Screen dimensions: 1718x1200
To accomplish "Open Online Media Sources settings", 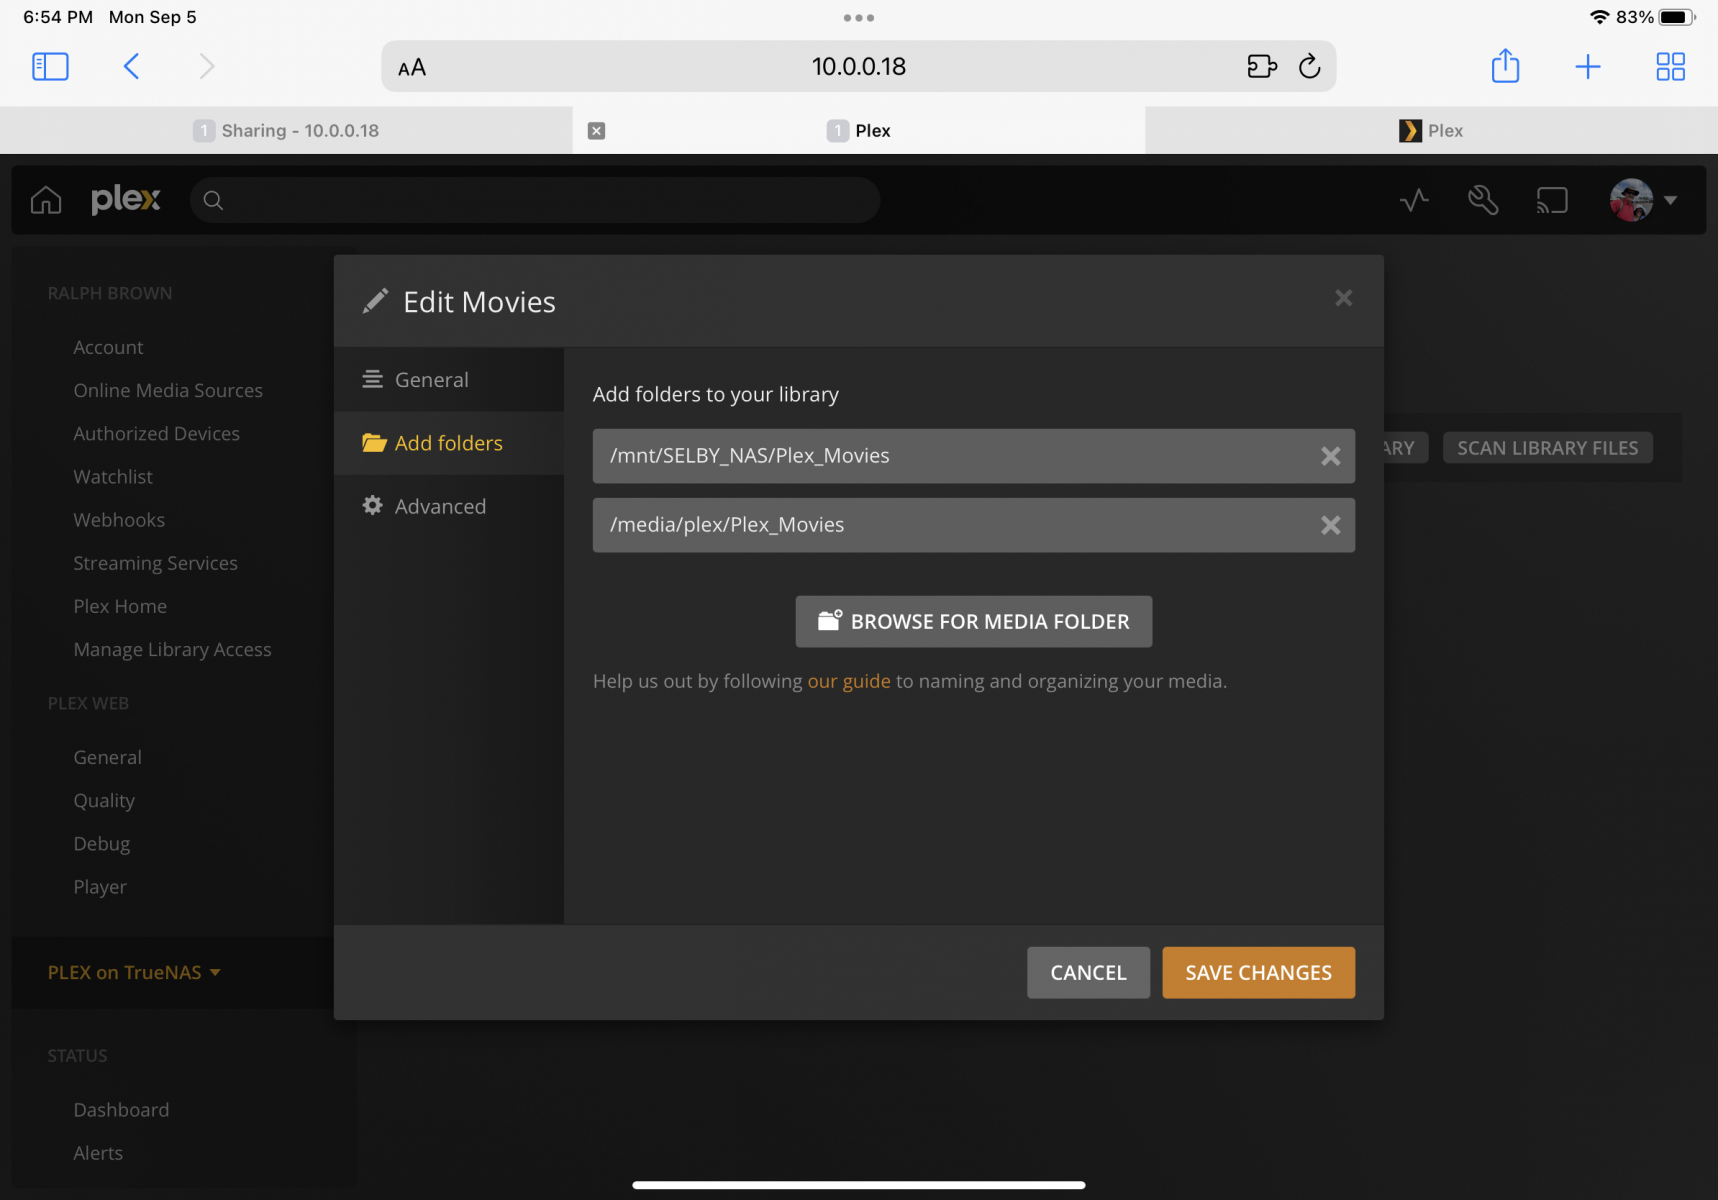I will (x=168, y=390).
